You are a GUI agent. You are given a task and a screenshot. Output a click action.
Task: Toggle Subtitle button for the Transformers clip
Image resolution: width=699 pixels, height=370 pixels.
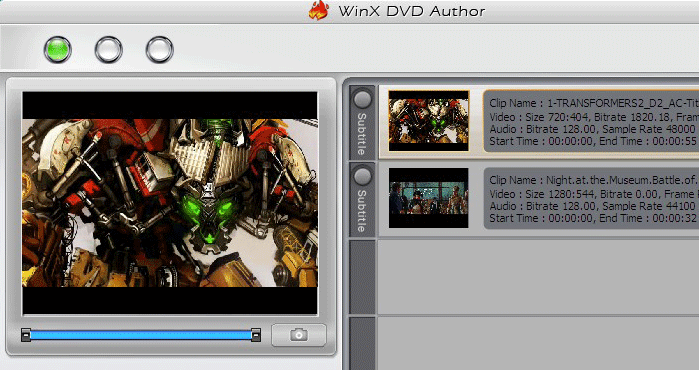point(362,123)
